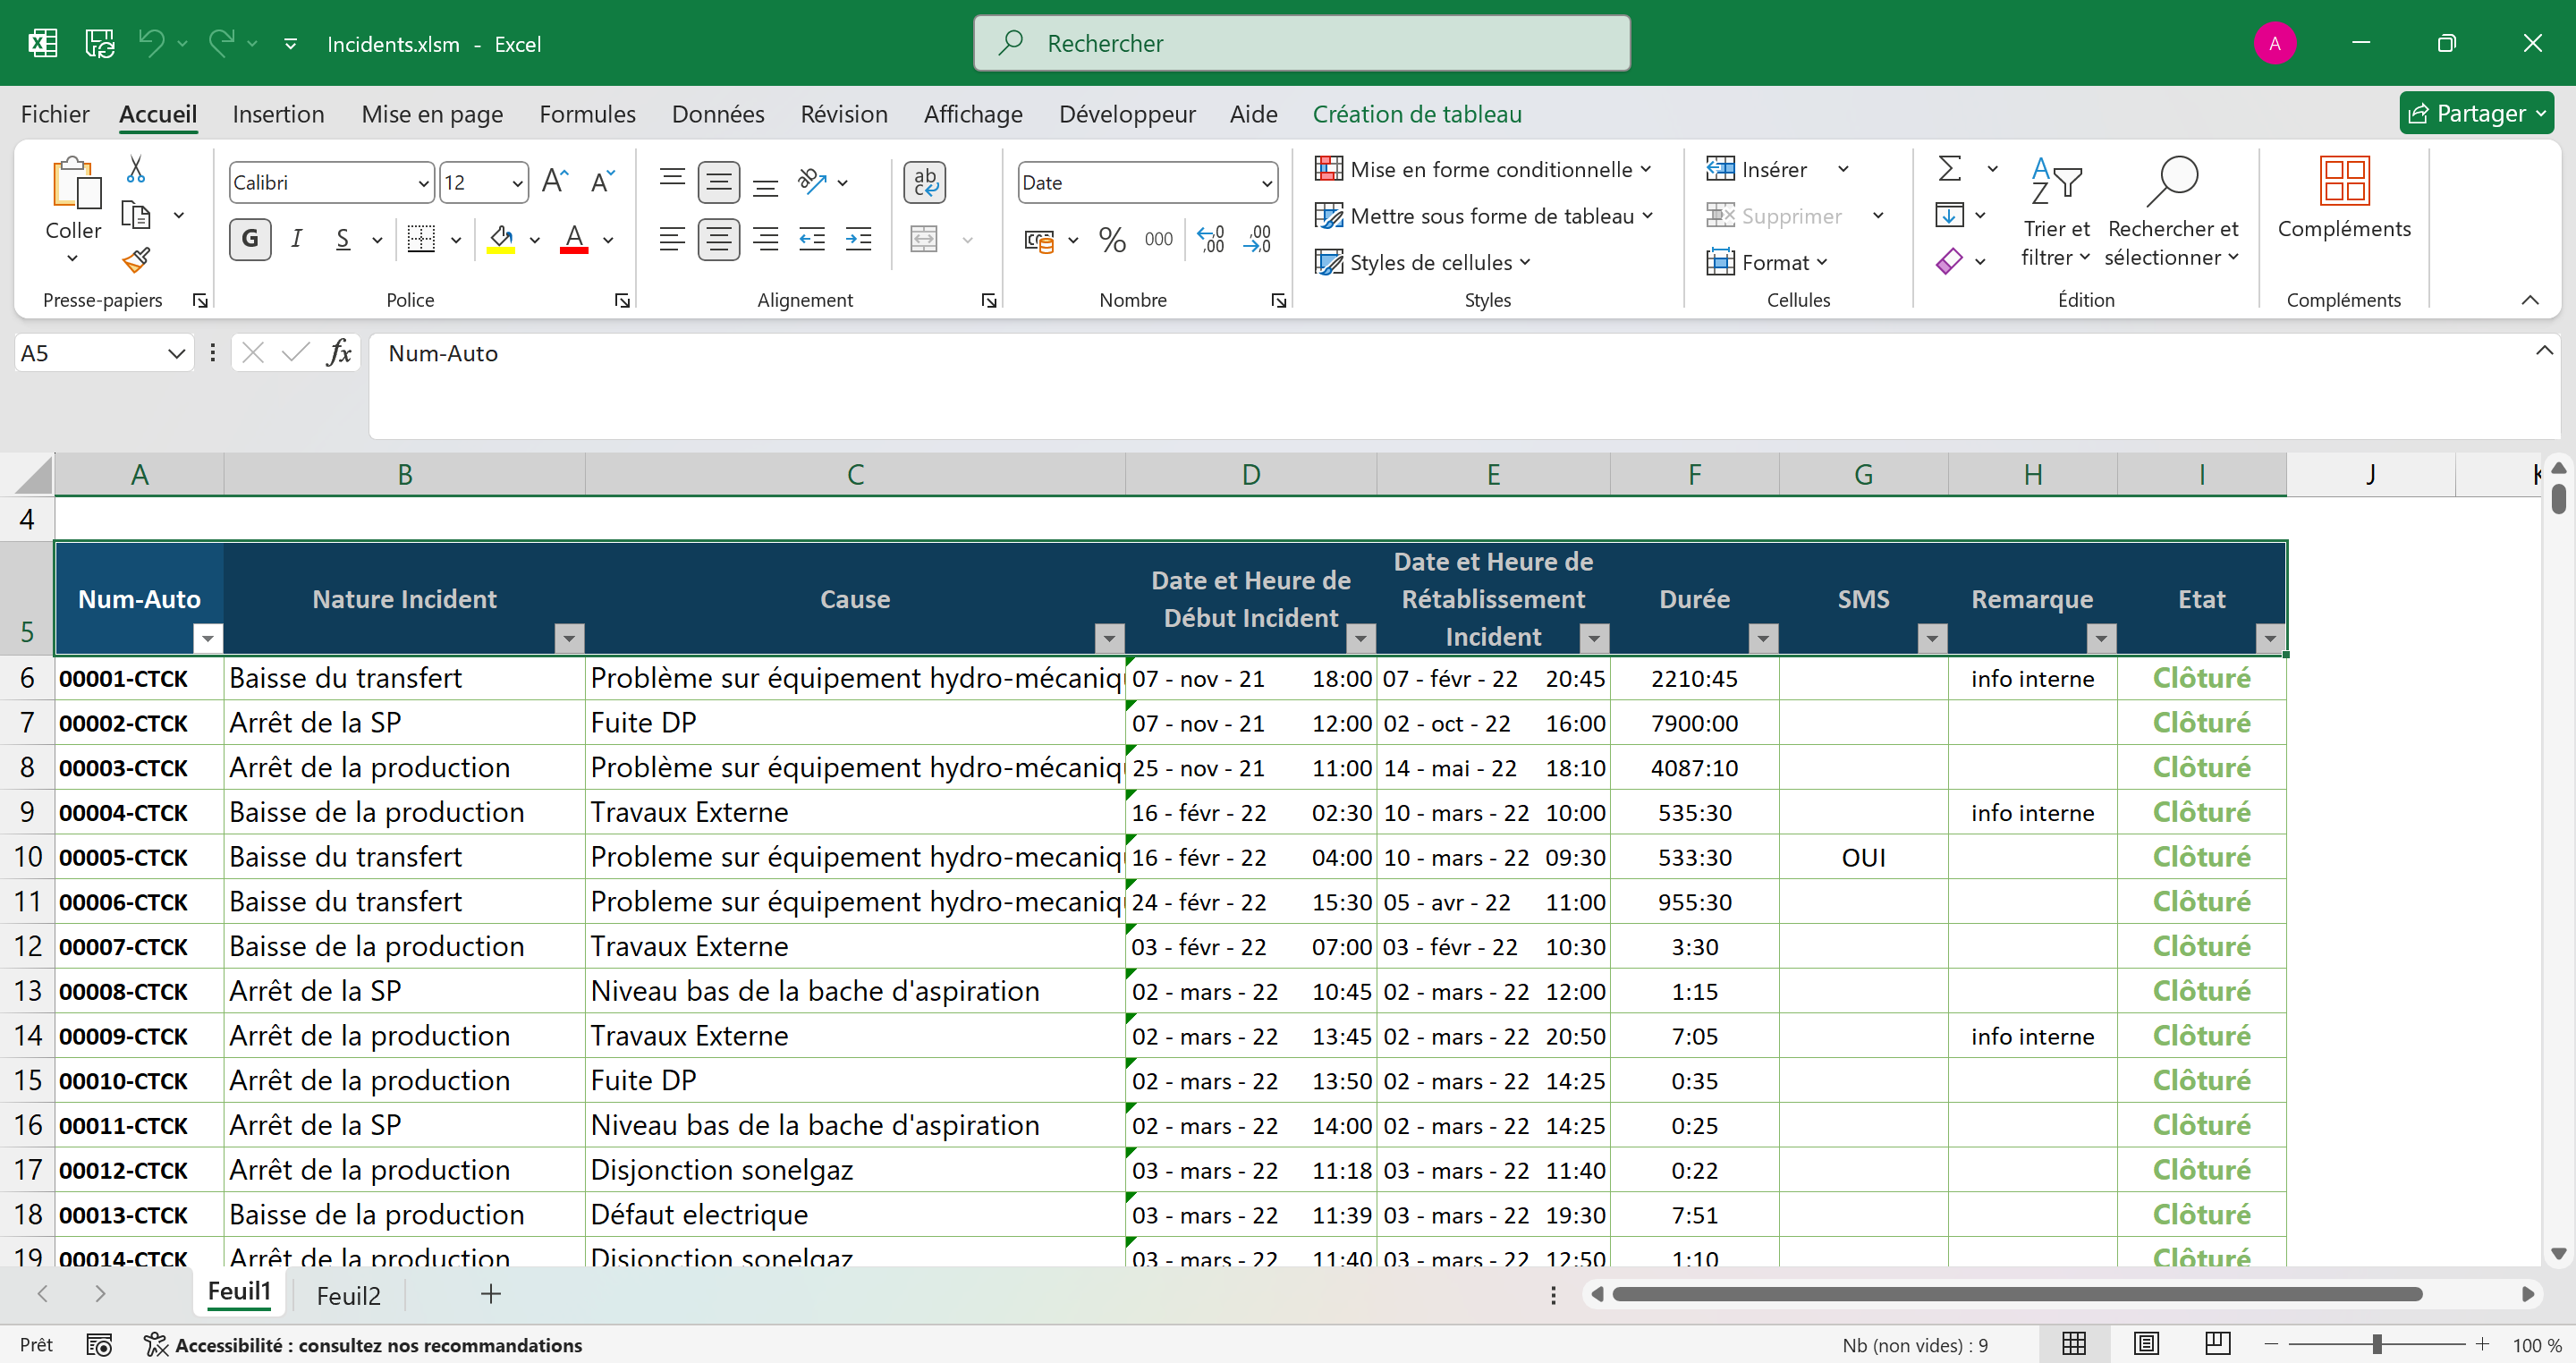Image resolution: width=2576 pixels, height=1363 pixels.
Task: Toggle italic formatting button
Action: coord(296,240)
